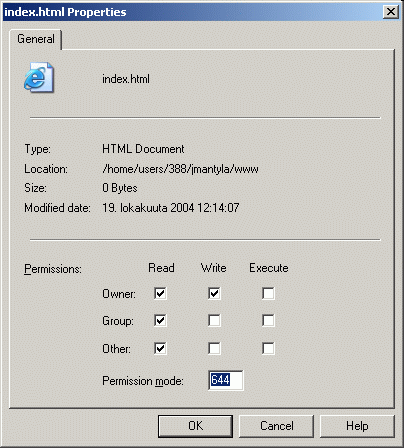Click the Cancel button

click(x=276, y=426)
